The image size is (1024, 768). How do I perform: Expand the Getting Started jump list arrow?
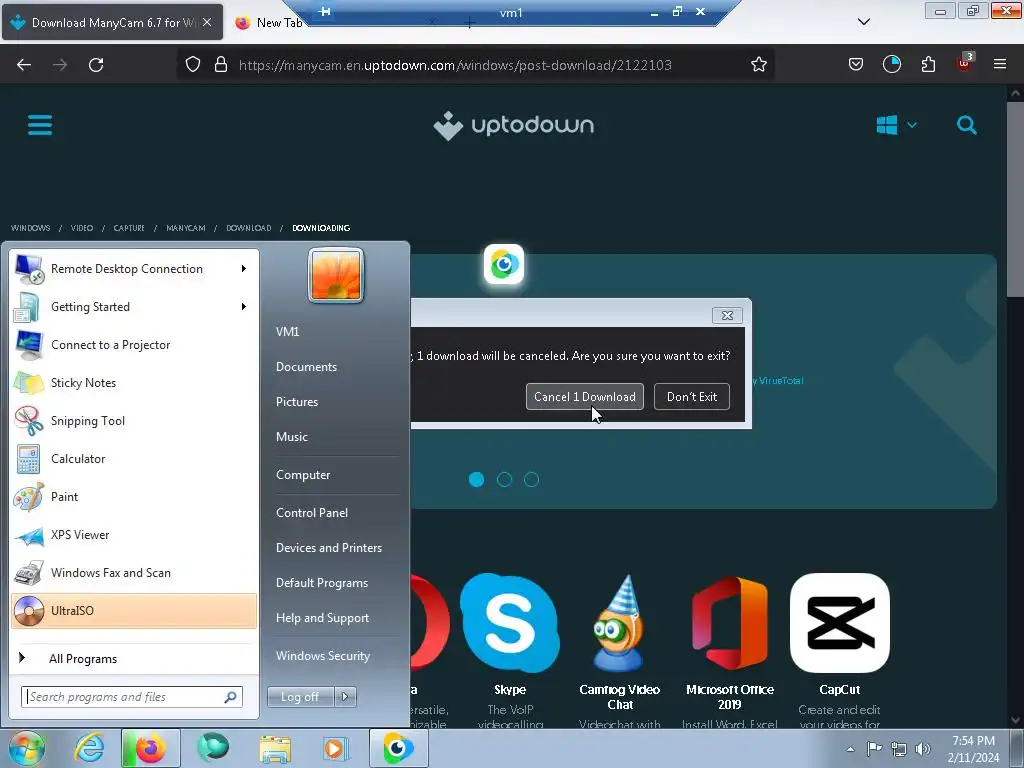(244, 306)
